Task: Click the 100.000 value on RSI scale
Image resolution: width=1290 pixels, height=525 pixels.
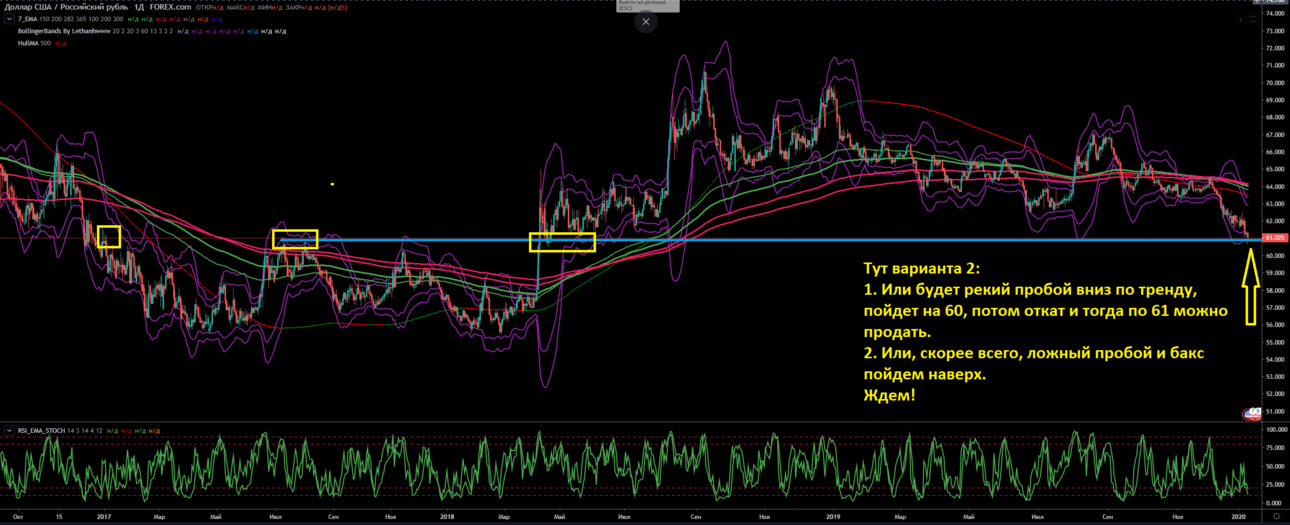Action: (1276, 429)
